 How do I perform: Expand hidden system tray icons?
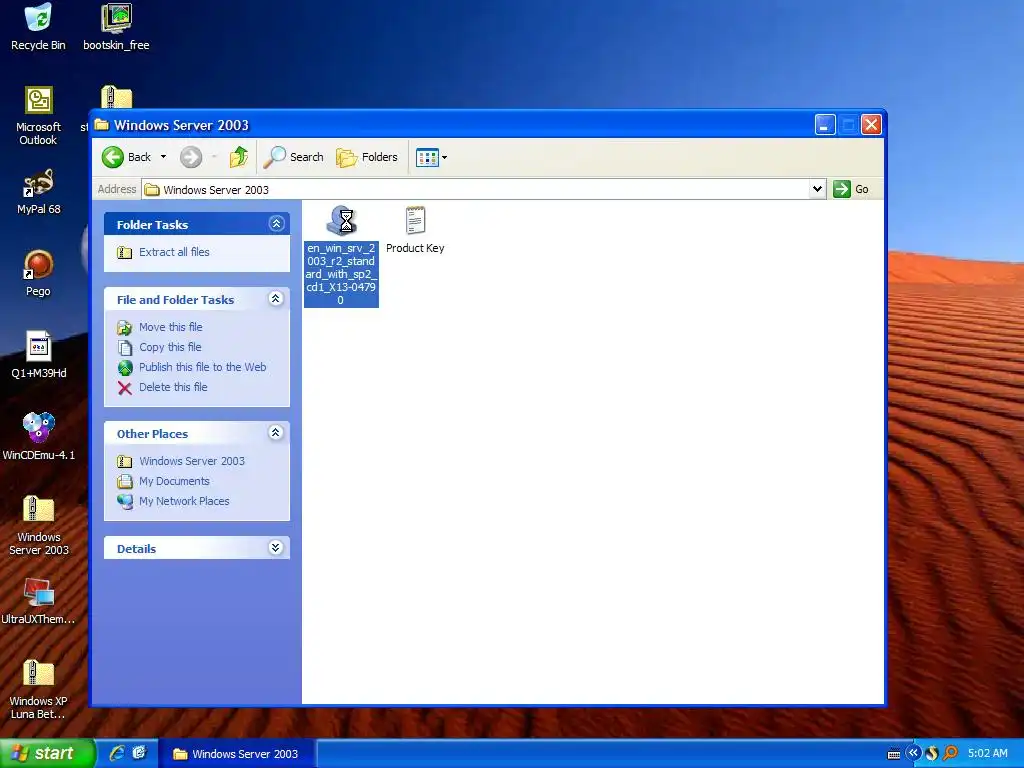tap(913, 753)
